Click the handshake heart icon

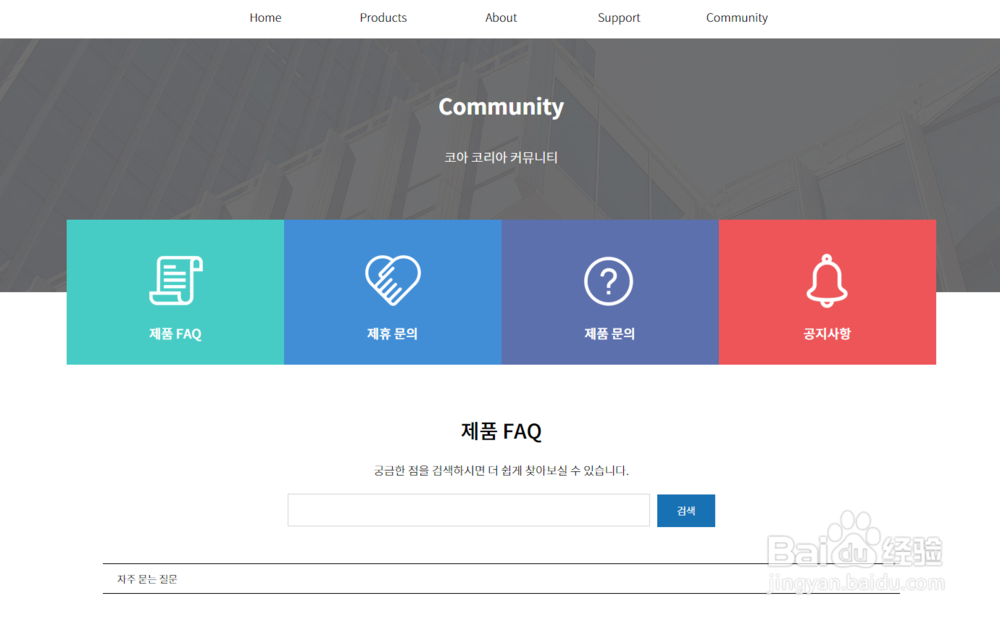click(393, 280)
